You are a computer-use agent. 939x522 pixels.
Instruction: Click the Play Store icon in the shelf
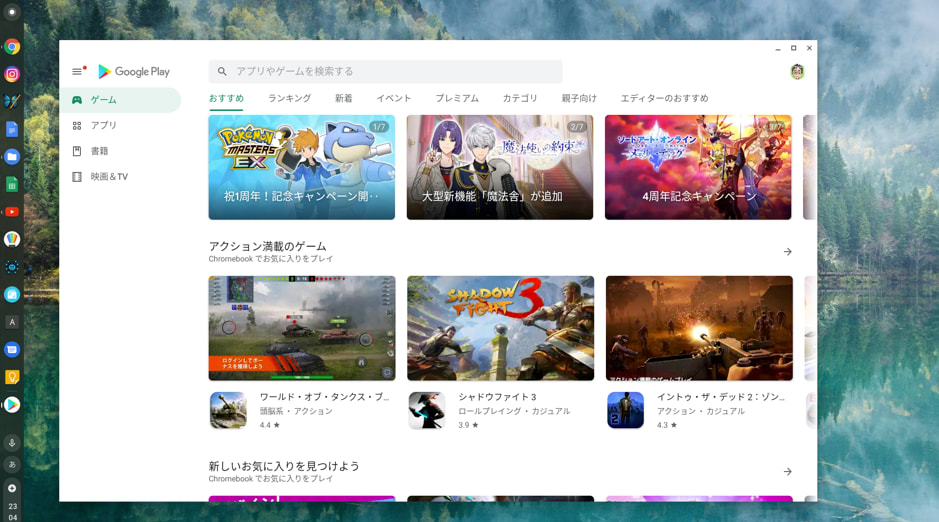coord(12,405)
